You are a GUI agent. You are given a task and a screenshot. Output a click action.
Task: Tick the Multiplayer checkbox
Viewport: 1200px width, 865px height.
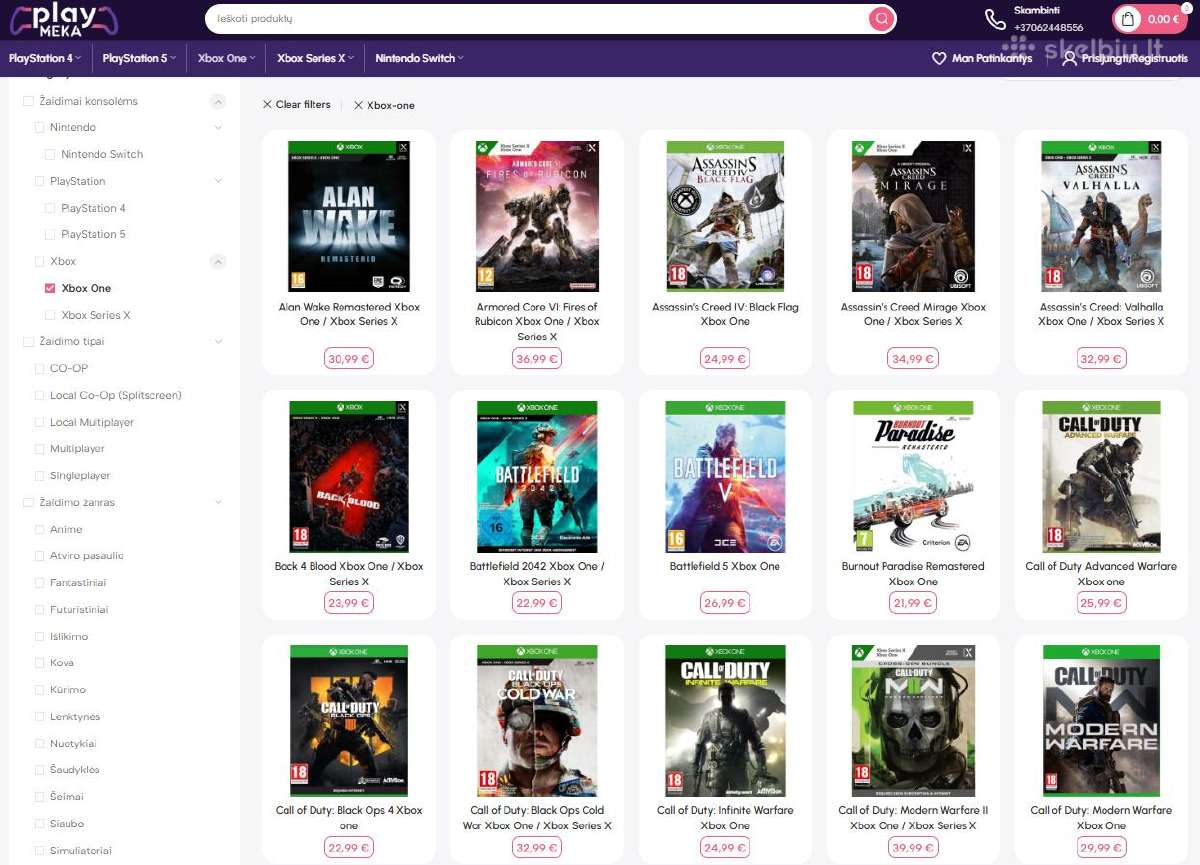[40, 449]
